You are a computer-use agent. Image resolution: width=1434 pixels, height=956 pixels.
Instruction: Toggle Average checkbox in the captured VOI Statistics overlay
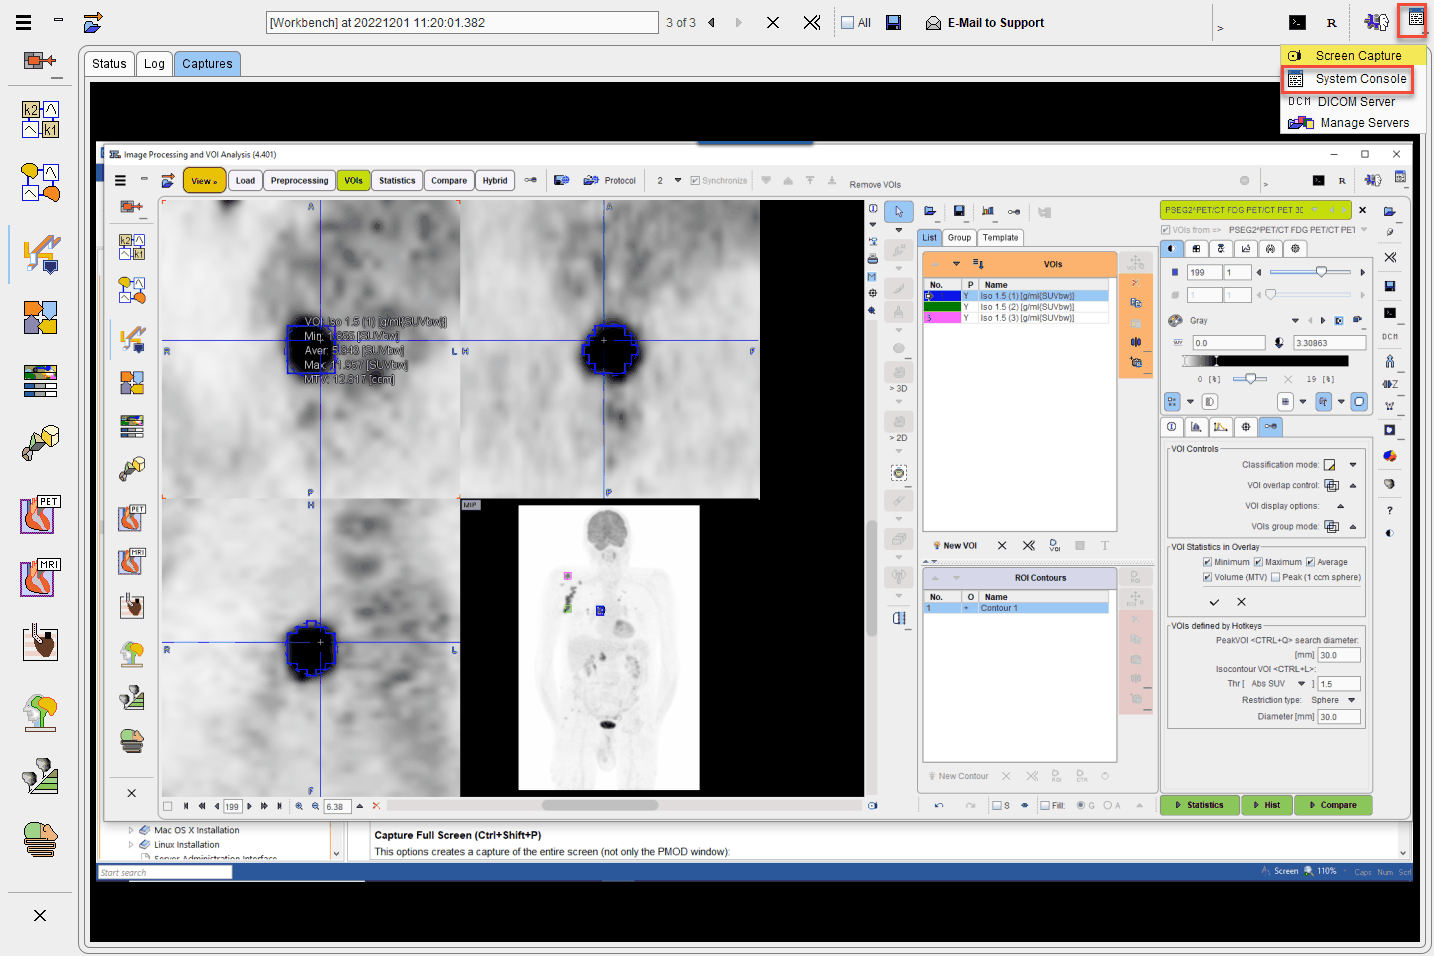(x=1310, y=562)
